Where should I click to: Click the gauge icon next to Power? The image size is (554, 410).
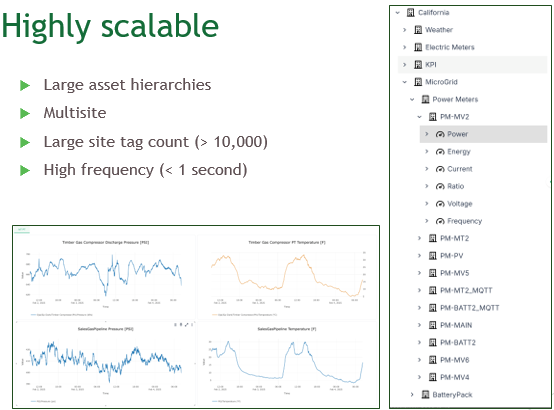(440, 134)
